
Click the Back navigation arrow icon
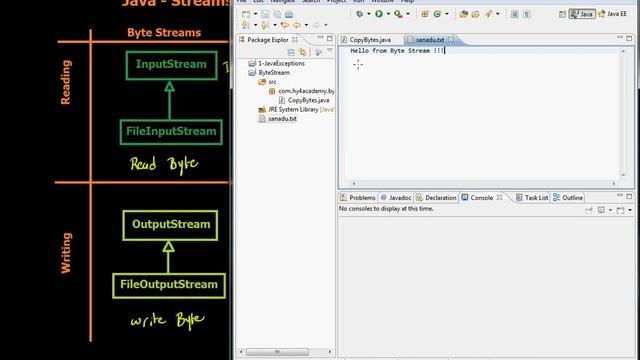tap(297, 25)
